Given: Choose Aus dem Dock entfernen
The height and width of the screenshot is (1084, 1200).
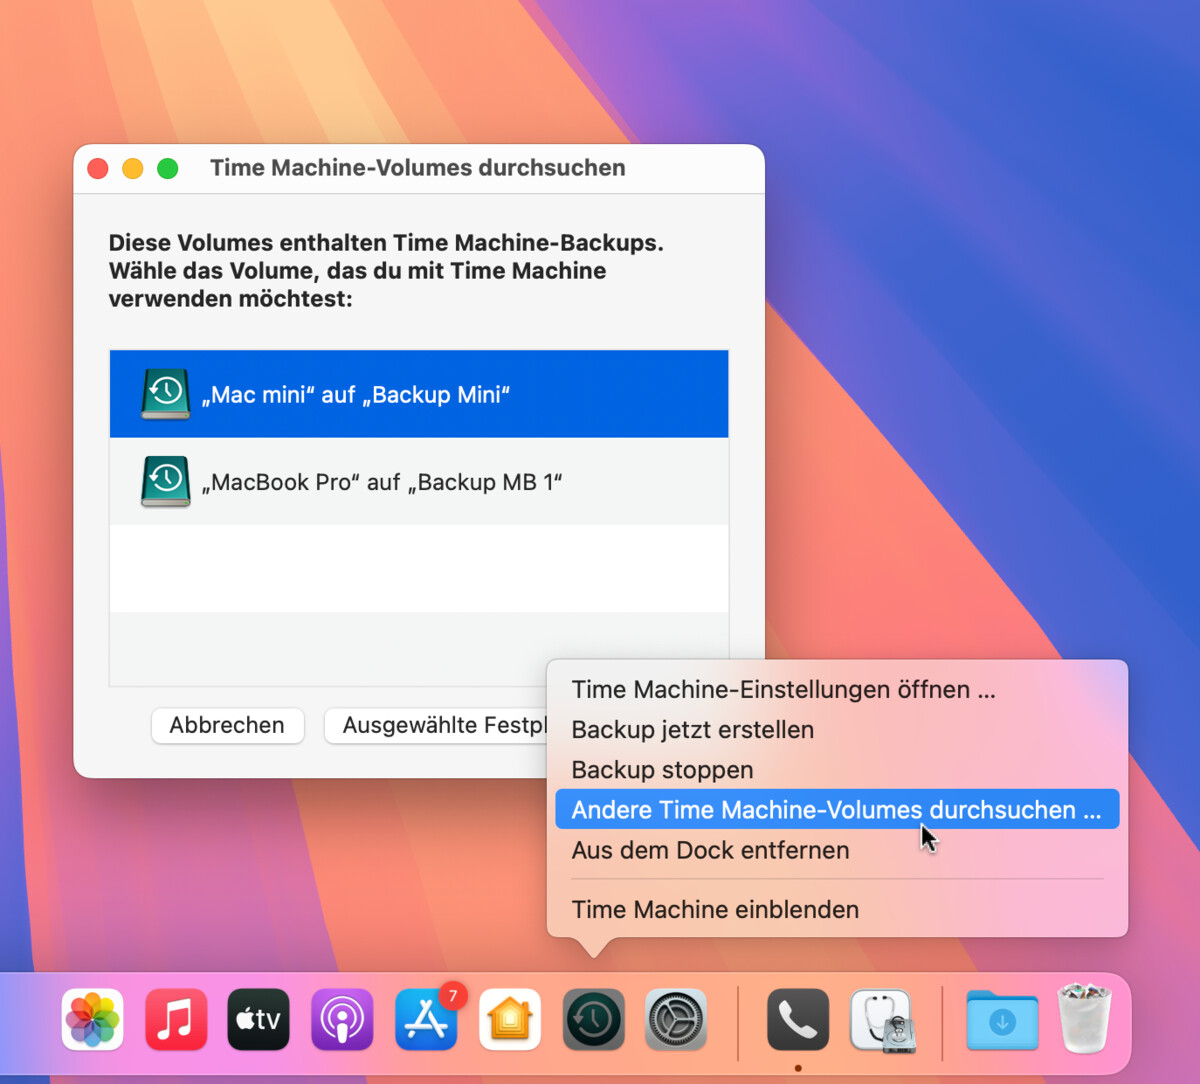Looking at the screenshot, I should point(710,849).
